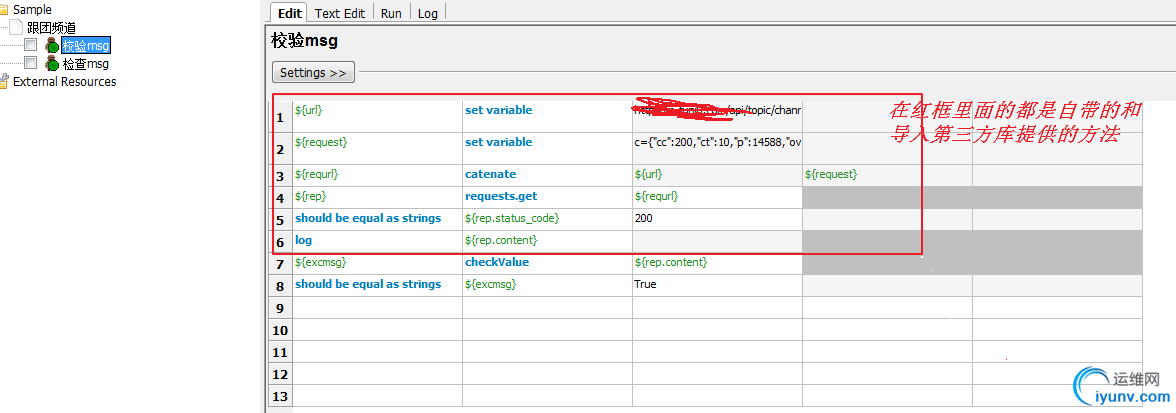Click the 跟团频道 suite file icon
1176x413 pixels.
16,28
